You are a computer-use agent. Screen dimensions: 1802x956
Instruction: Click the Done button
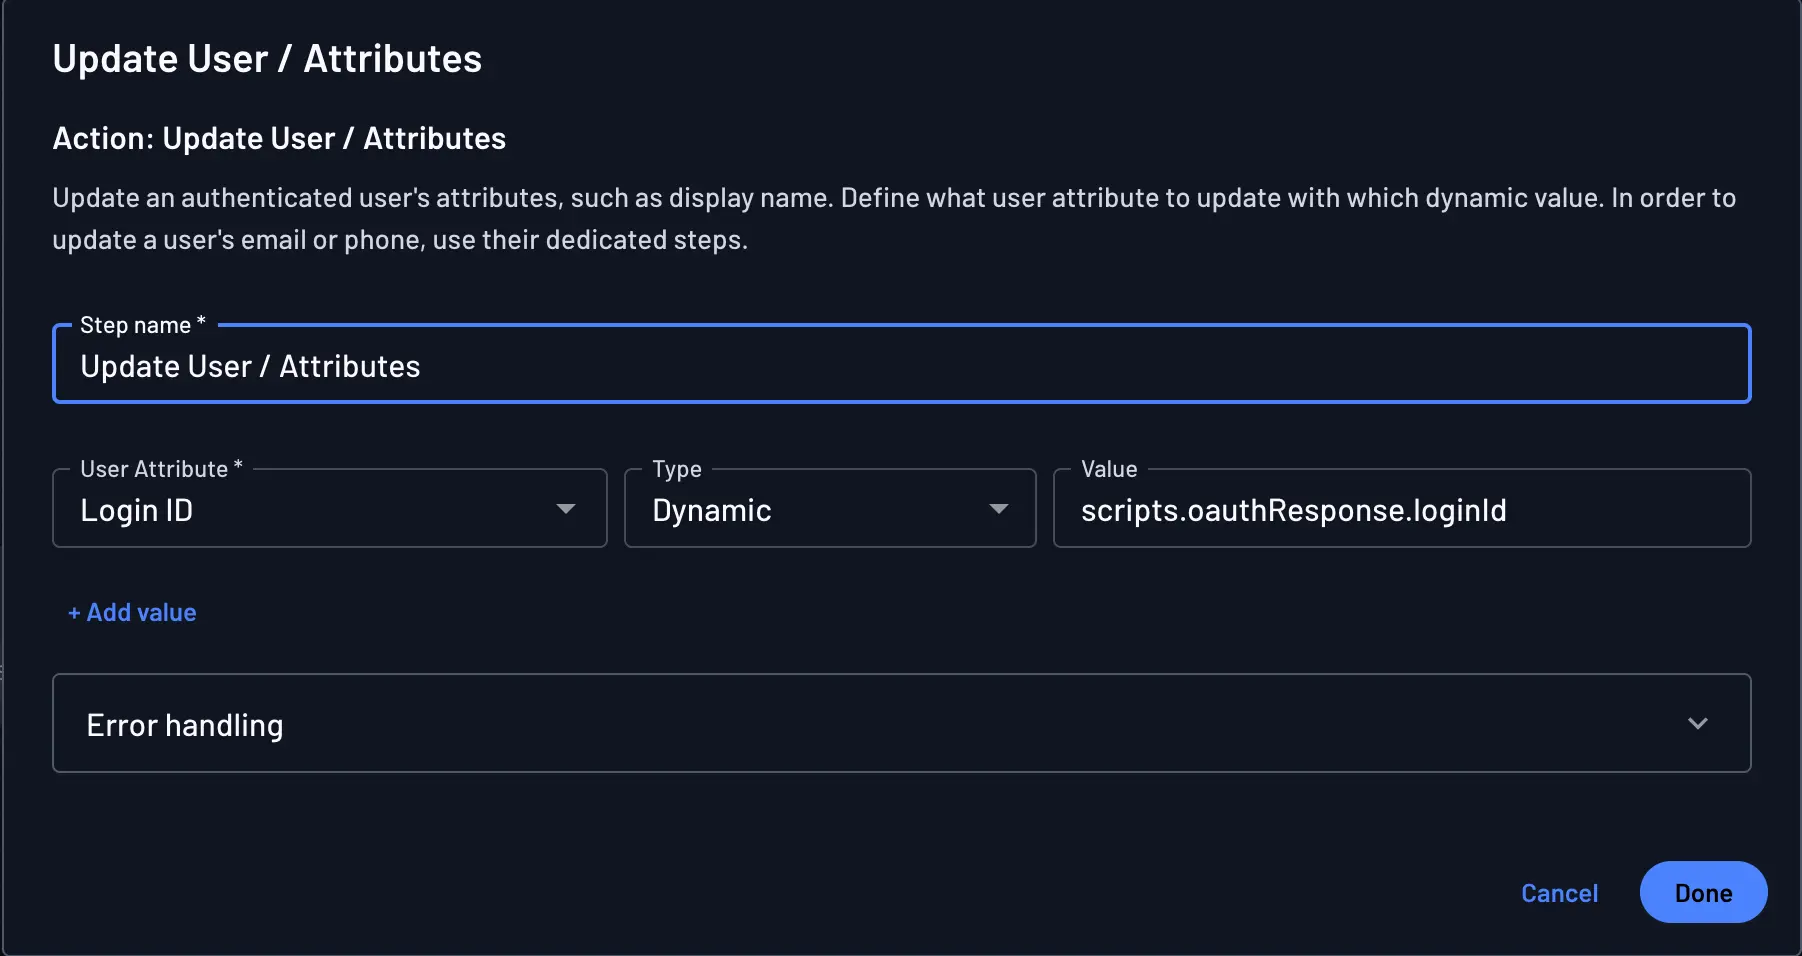click(1703, 892)
